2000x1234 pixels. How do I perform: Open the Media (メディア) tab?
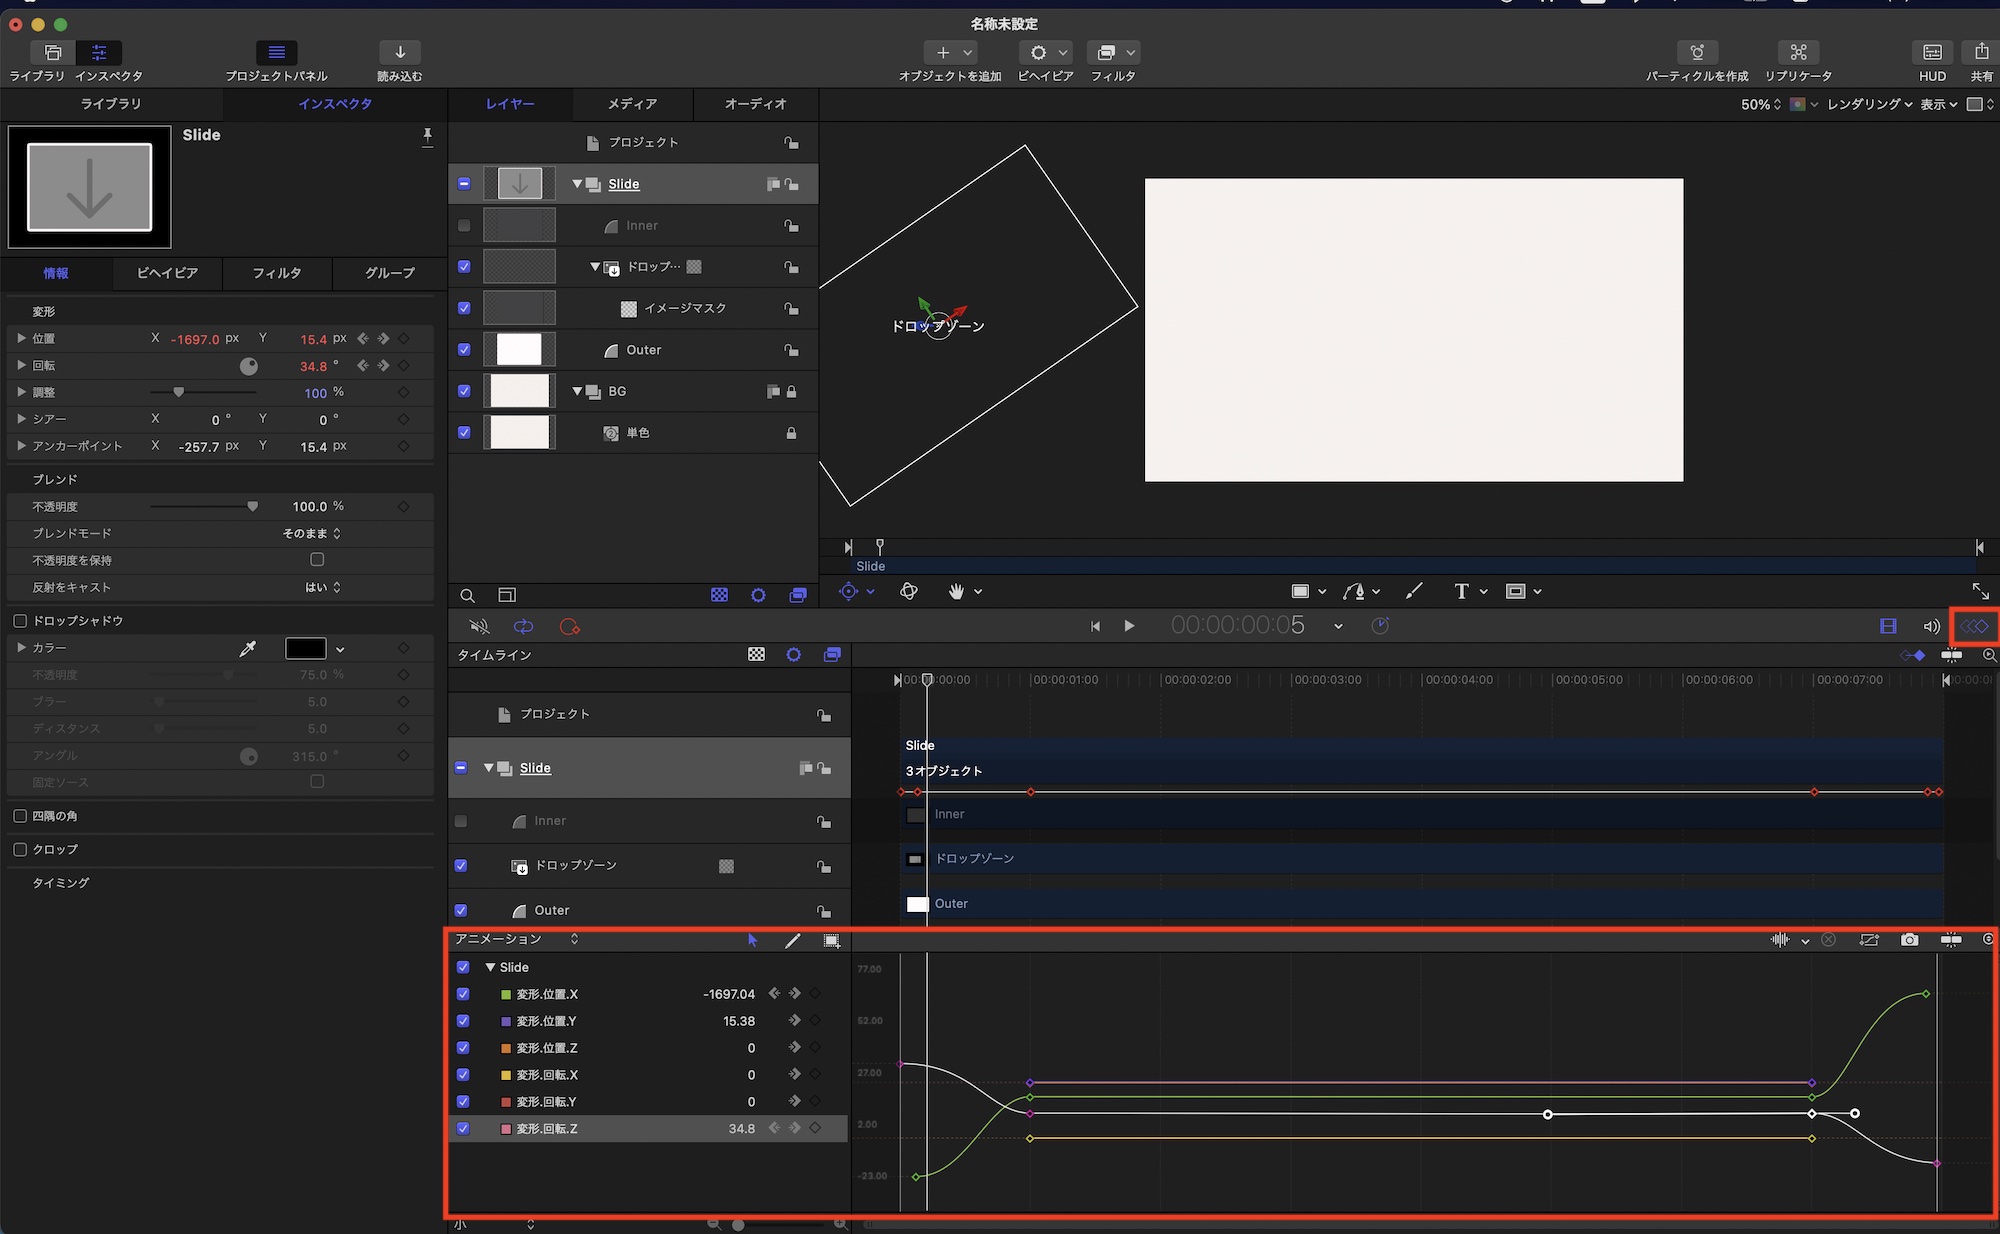point(632,104)
